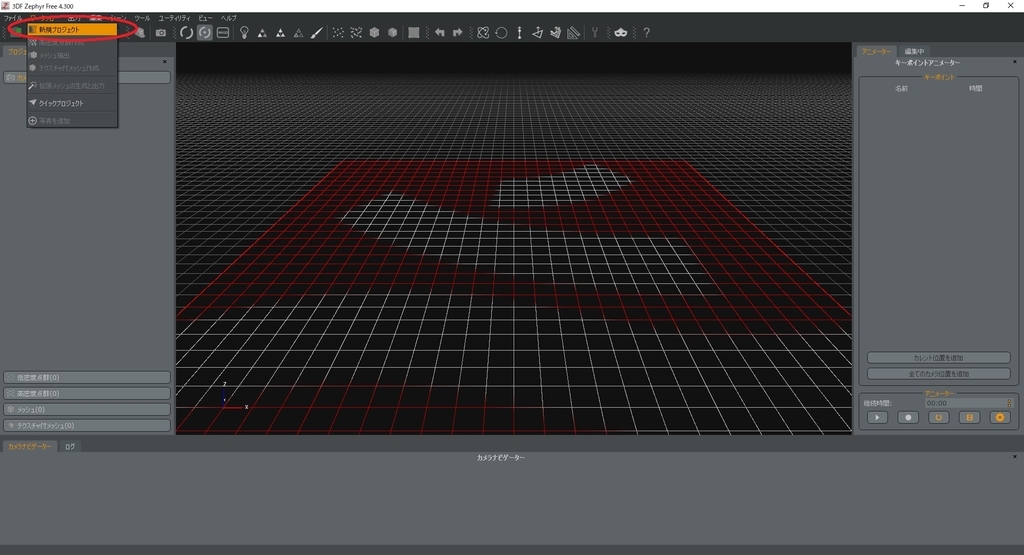Click the dense point cloud toolbar icon
The image size is (1024, 555).
[x=356, y=33]
